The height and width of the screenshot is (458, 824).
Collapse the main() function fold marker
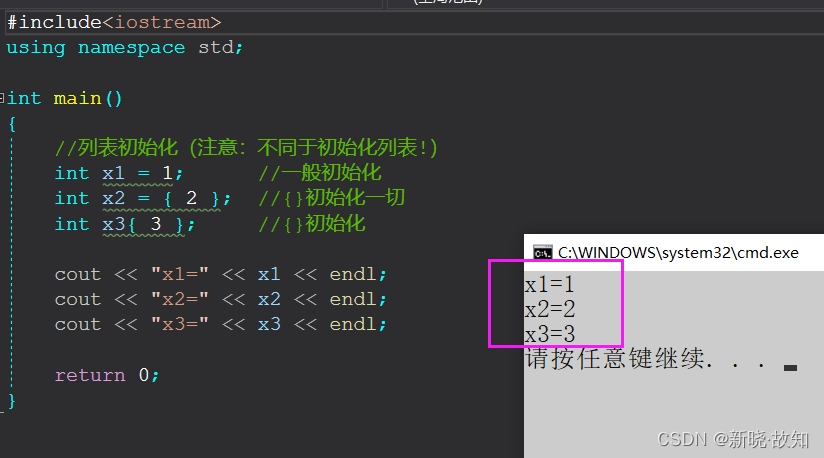point(2,98)
